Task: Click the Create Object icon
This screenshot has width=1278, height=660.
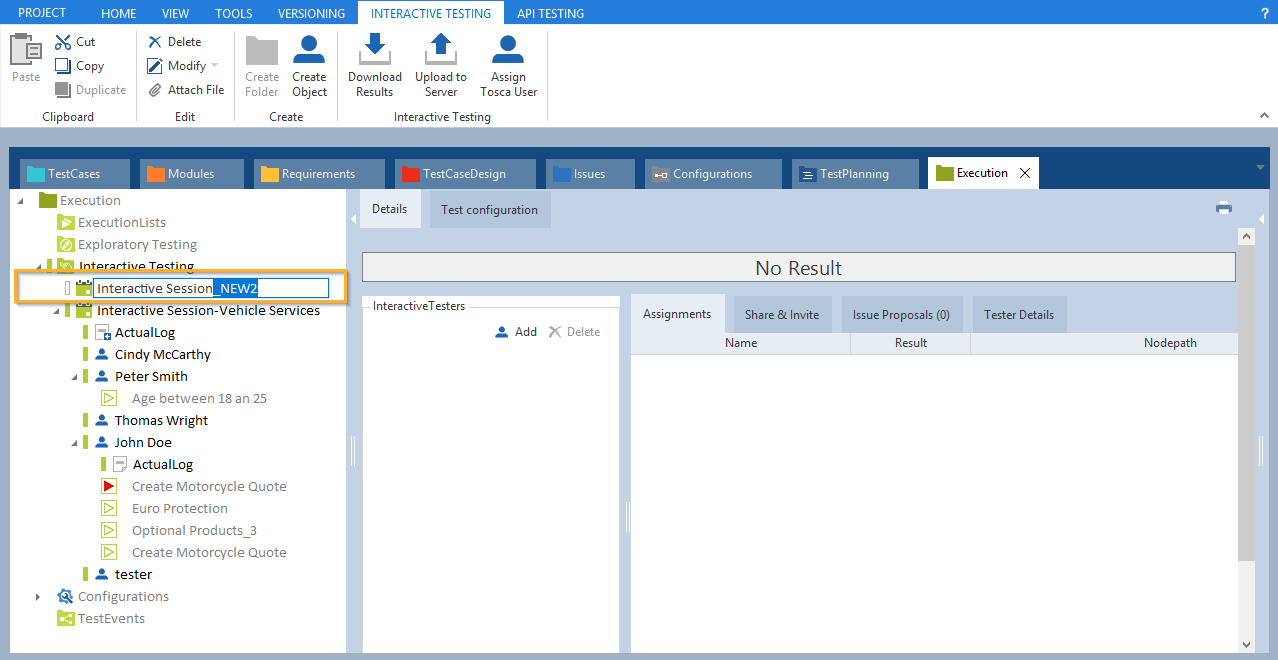Action: click(309, 51)
